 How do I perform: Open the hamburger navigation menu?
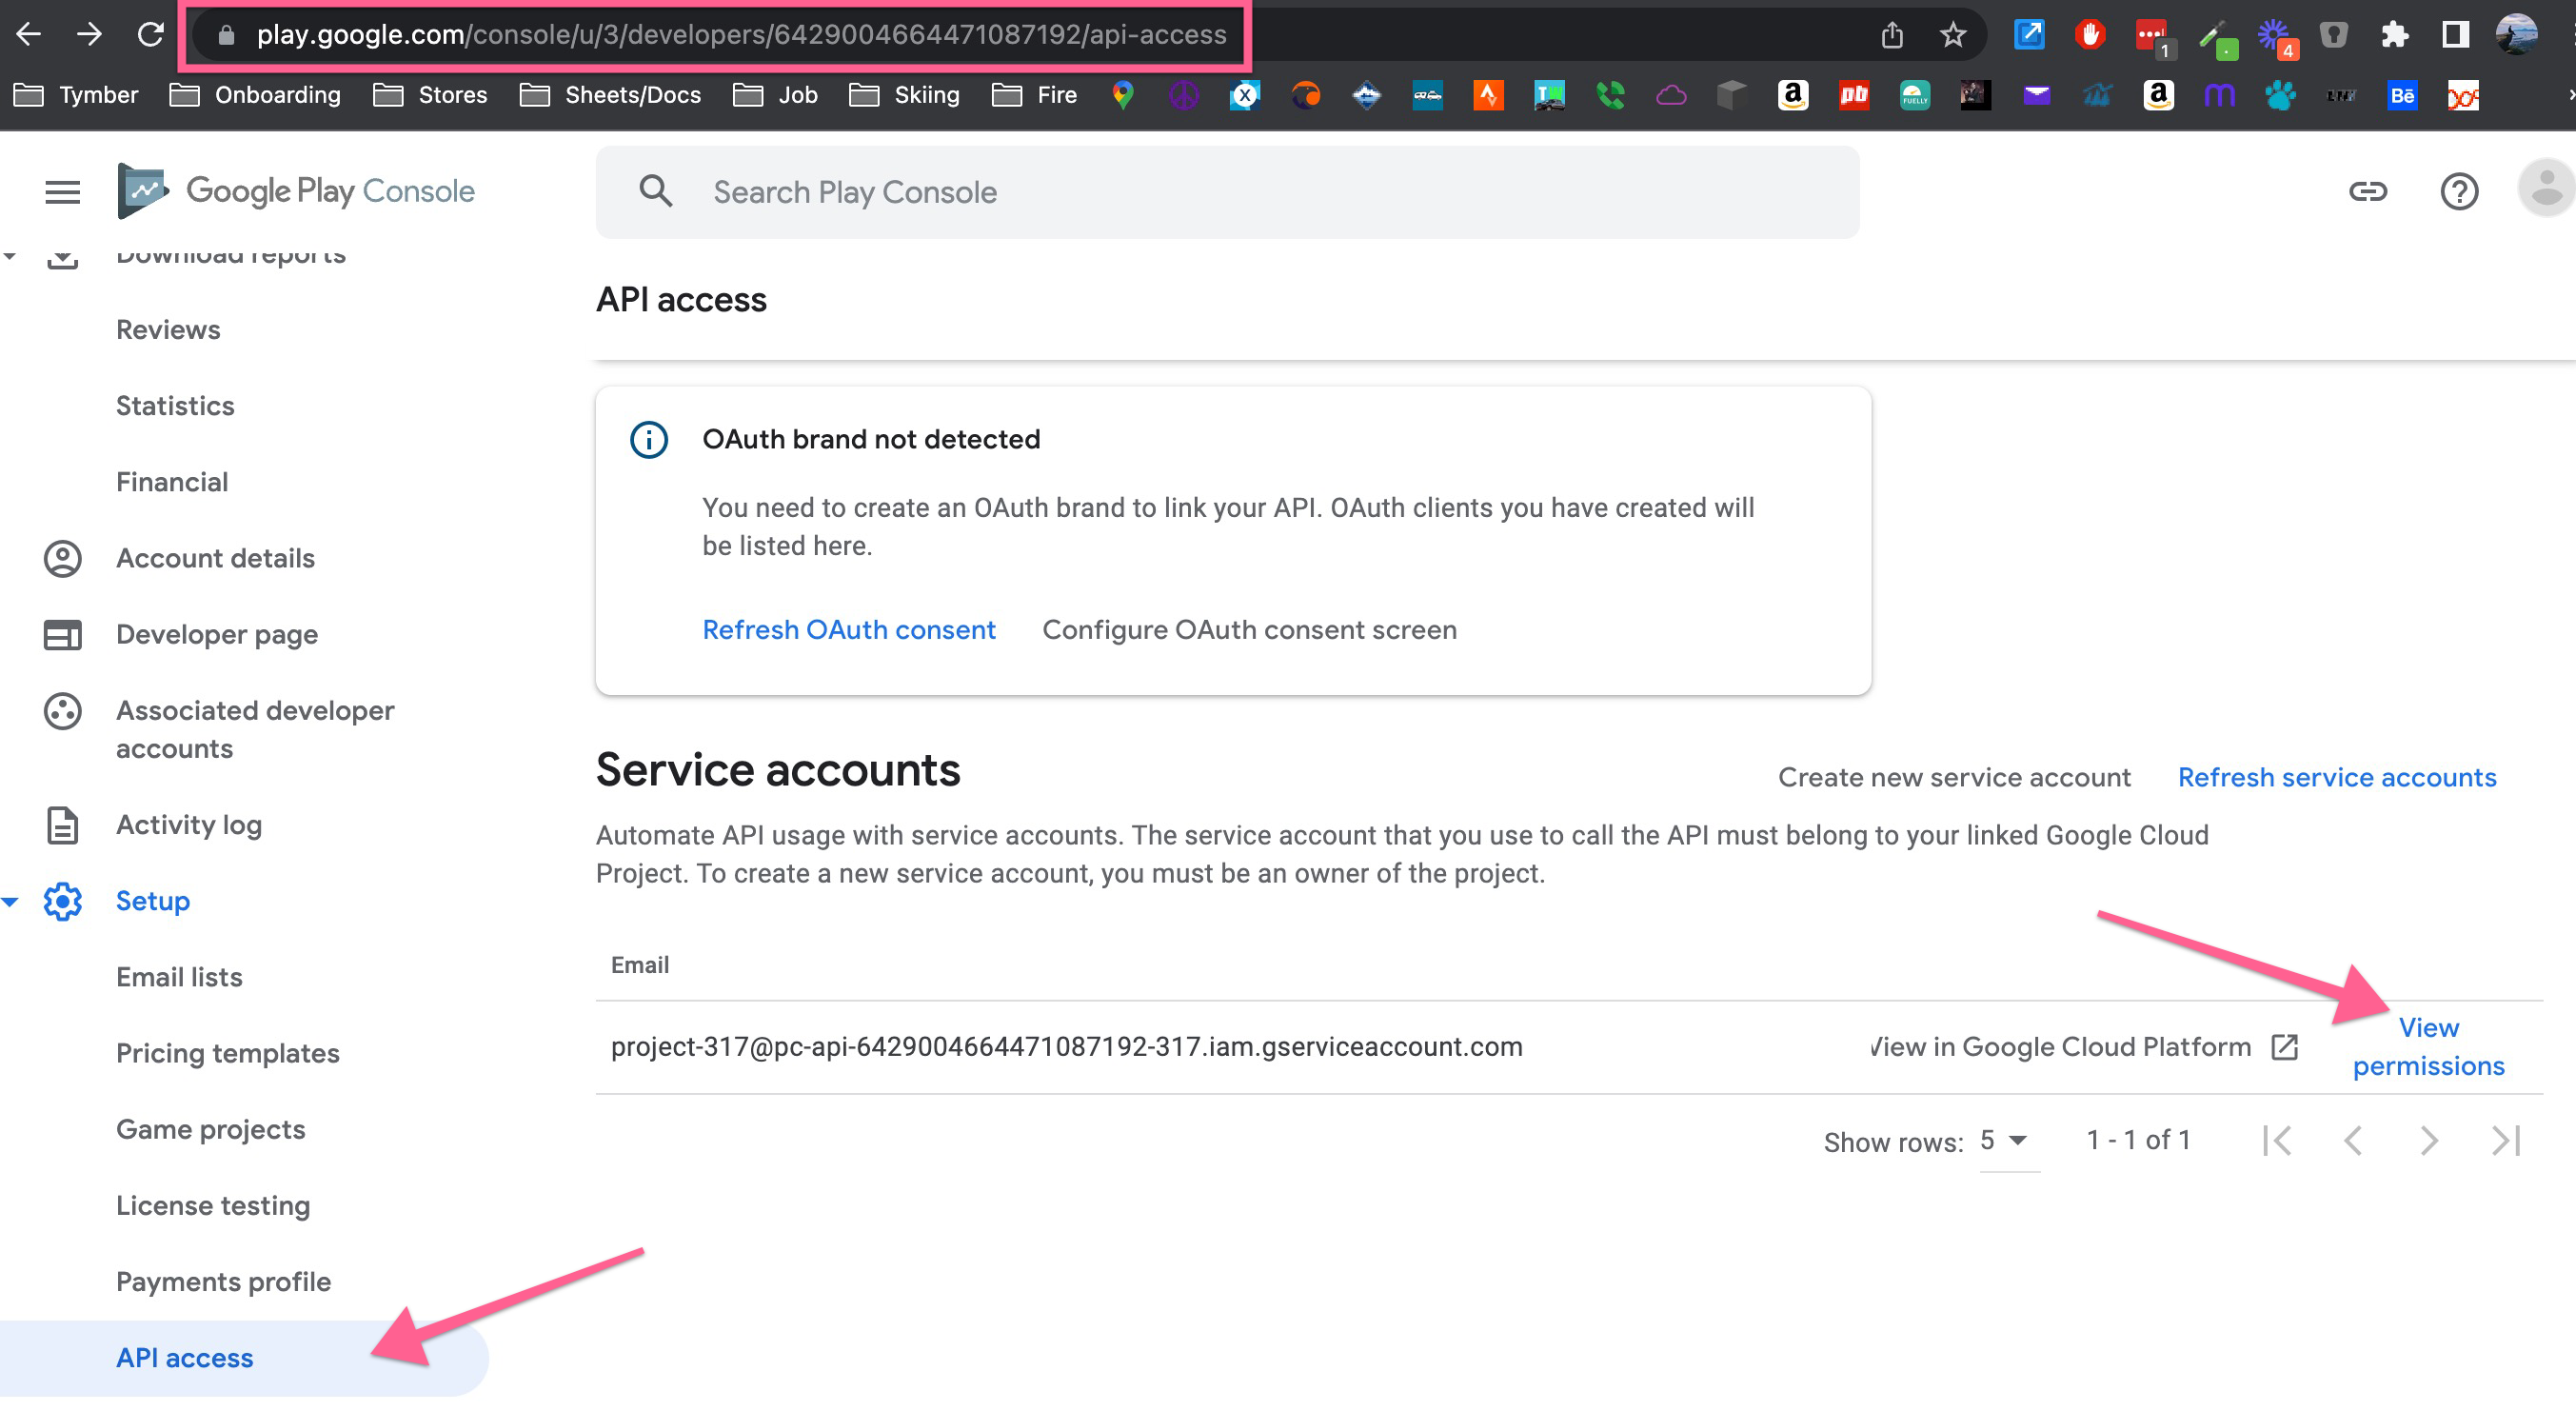(x=62, y=191)
